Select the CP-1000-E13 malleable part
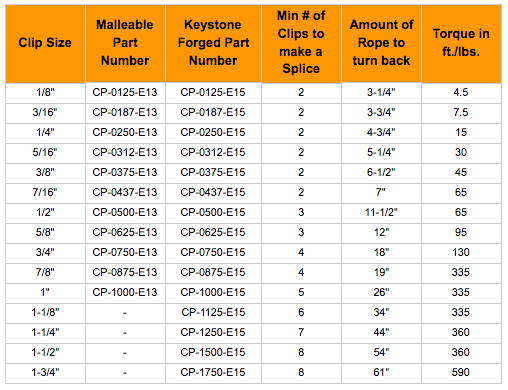508x390 pixels. coord(125,293)
